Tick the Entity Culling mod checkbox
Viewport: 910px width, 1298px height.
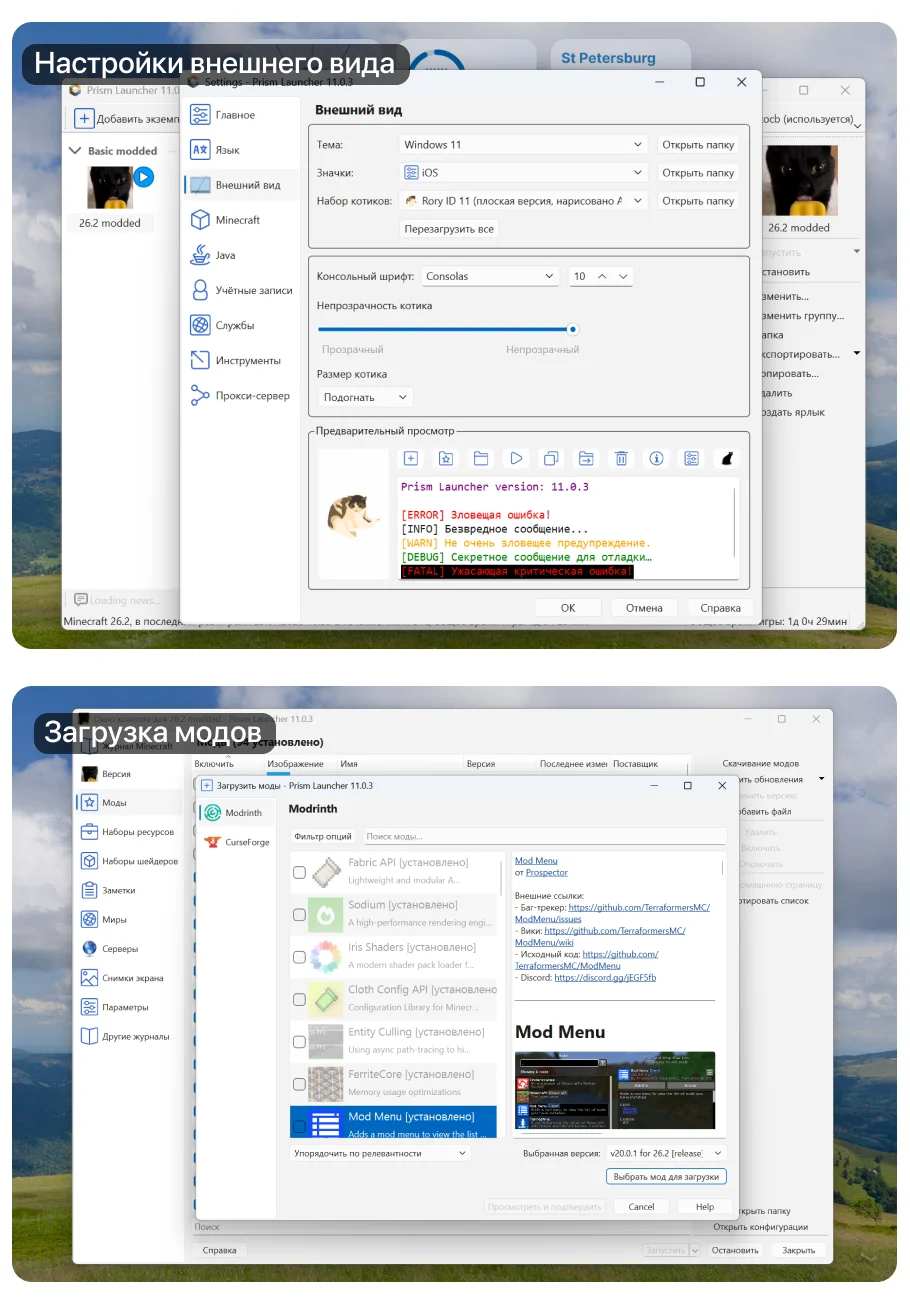pos(299,1042)
